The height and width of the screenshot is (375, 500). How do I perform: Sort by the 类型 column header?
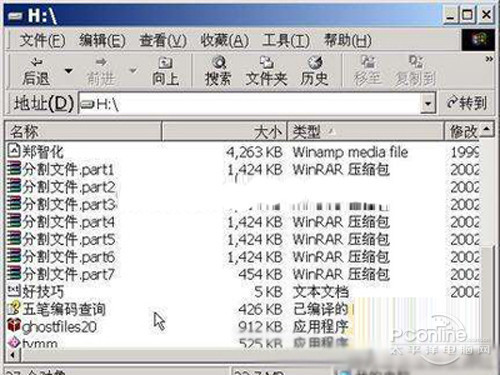365,132
